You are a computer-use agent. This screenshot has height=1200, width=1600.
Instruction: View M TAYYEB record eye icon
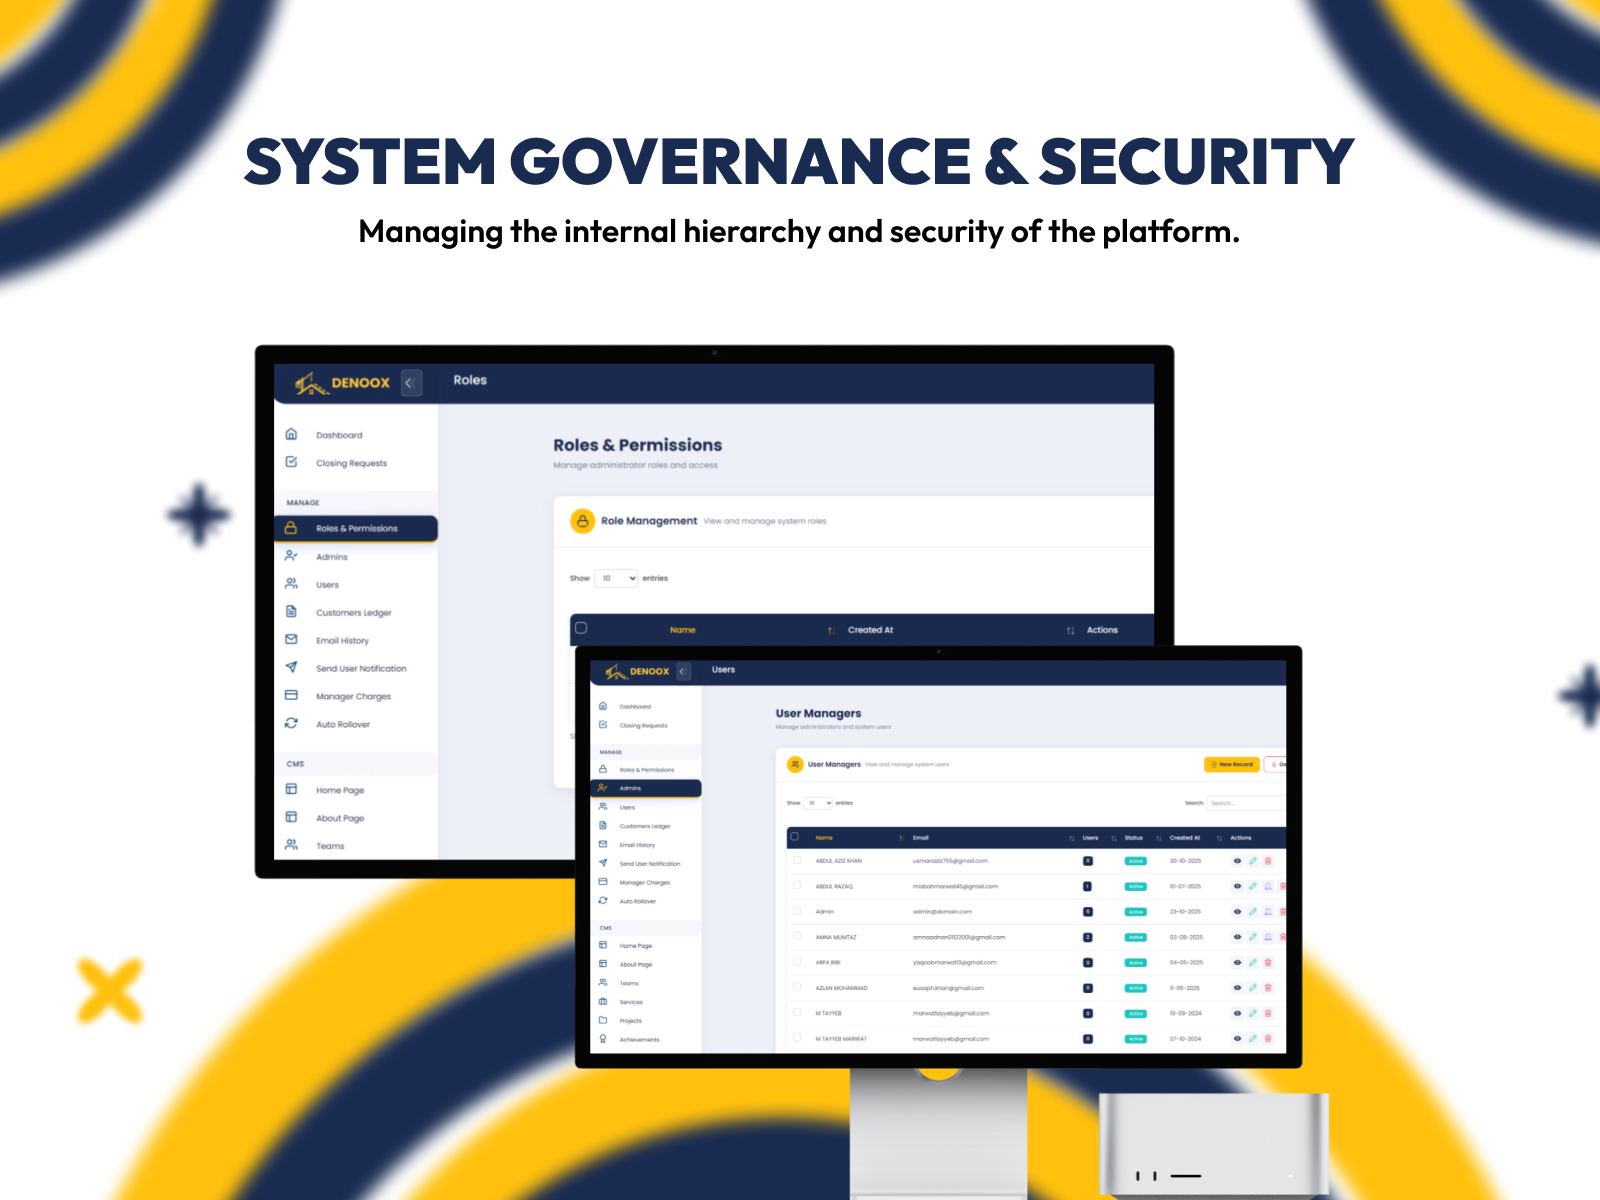[1237, 1013]
